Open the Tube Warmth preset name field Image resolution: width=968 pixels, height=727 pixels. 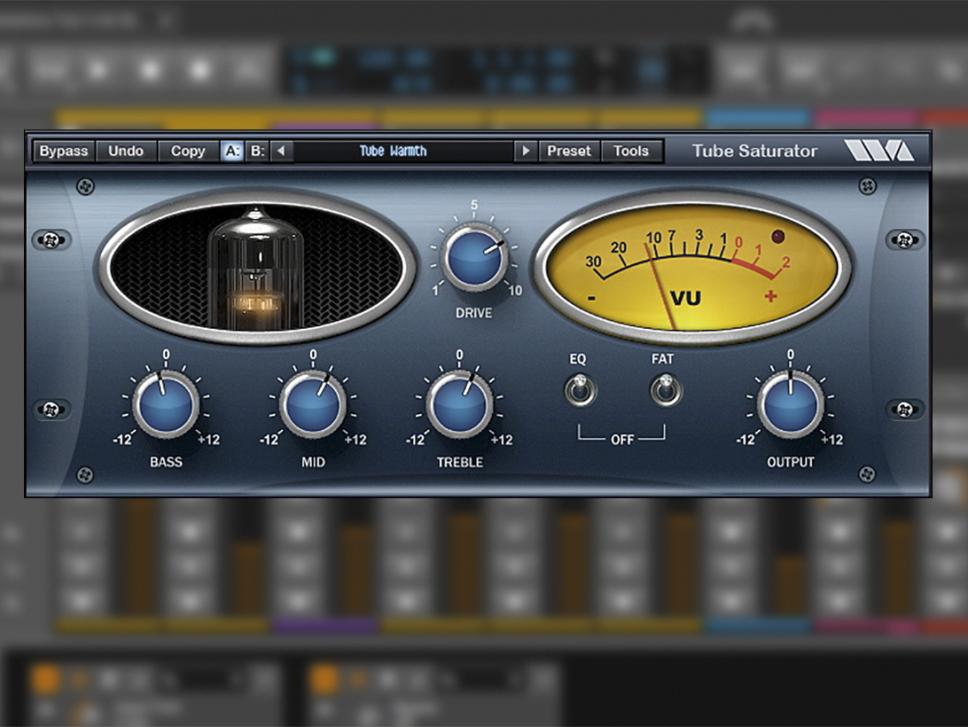point(393,151)
